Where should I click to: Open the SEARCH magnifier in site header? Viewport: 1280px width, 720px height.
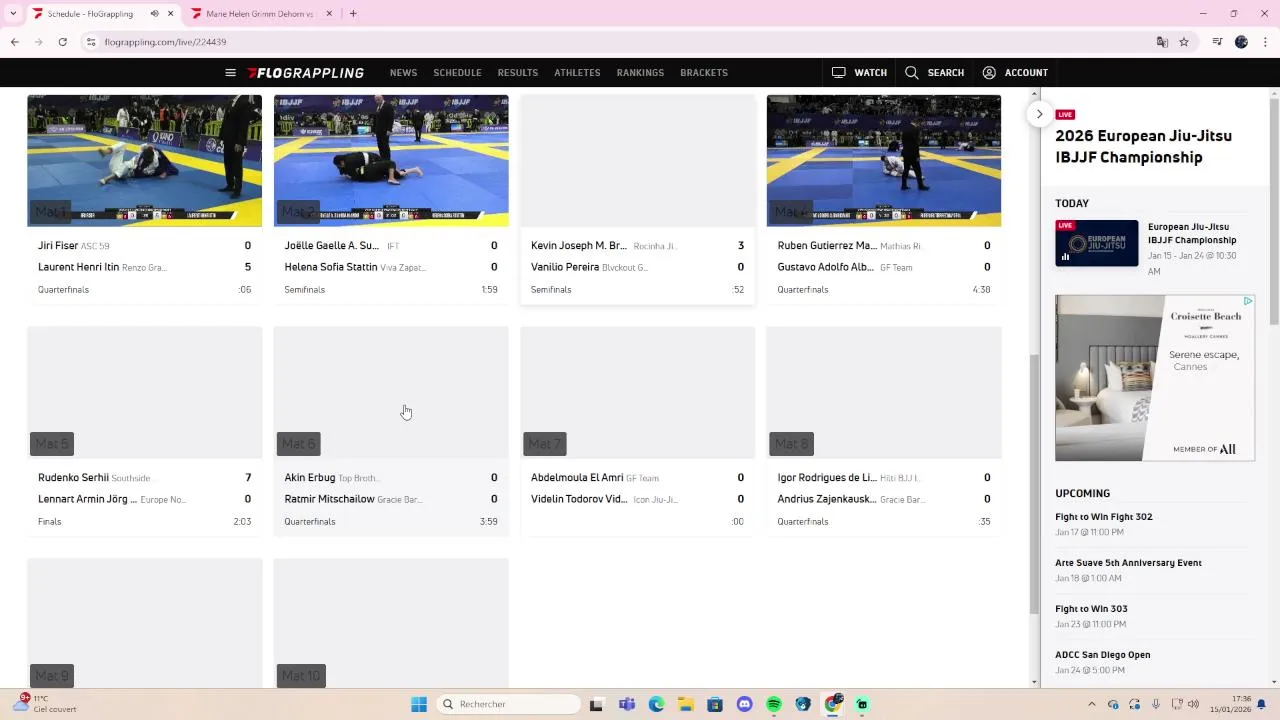(x=934, y=73)
